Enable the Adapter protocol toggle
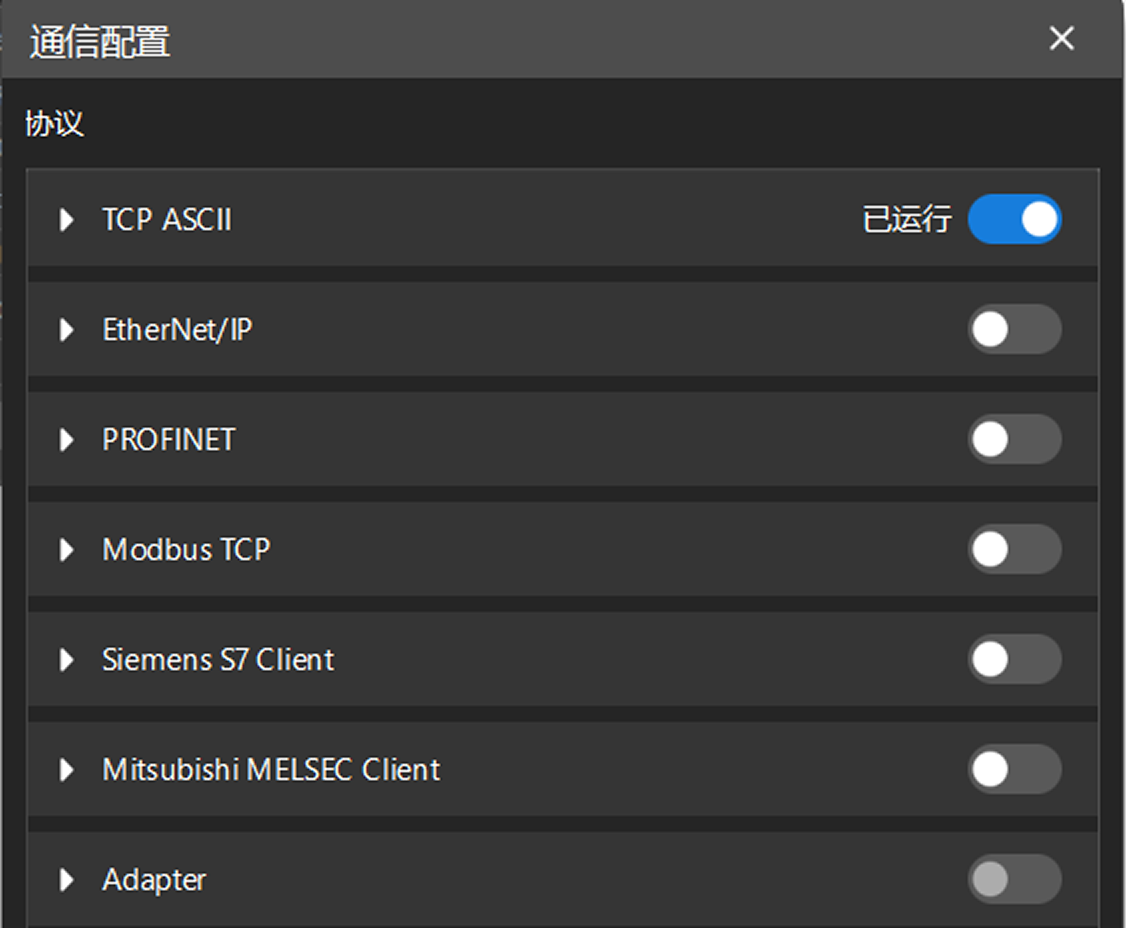The width and height of the screenshot is (1126, 928). tap(1015, 880)
